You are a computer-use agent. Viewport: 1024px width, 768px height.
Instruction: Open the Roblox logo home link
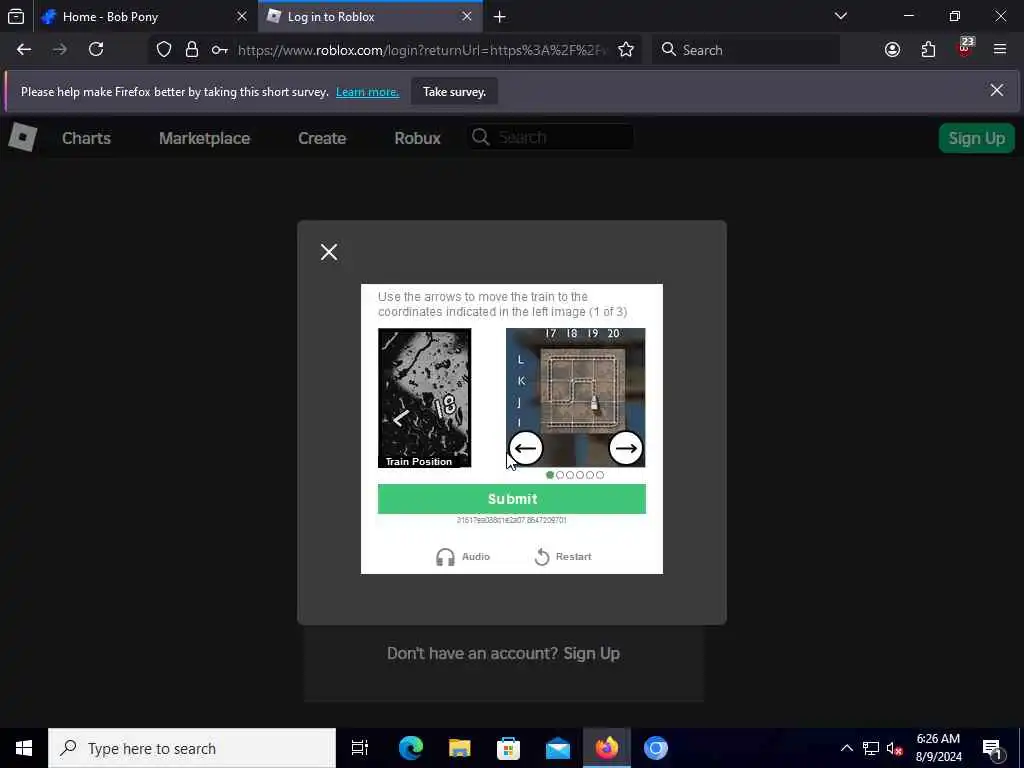pos(22,138)
